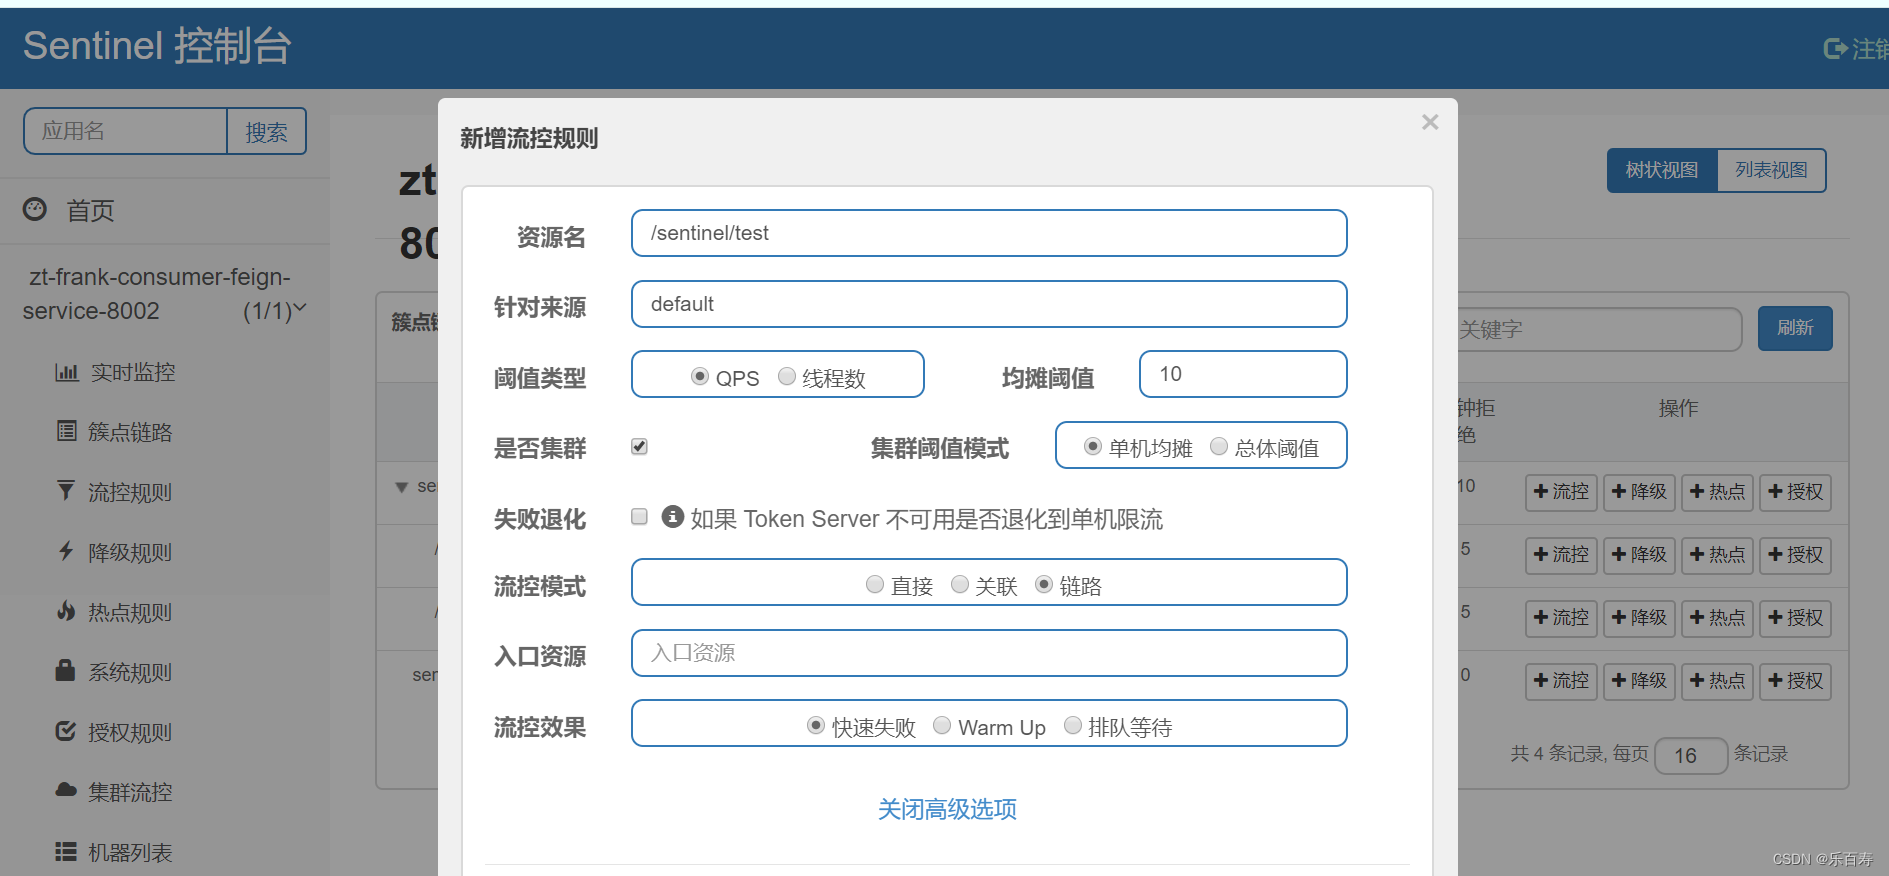The height and width of the screenshot is (876, 1889).
Task: Click the logout icon in the header
Action: click(1835, 48)
